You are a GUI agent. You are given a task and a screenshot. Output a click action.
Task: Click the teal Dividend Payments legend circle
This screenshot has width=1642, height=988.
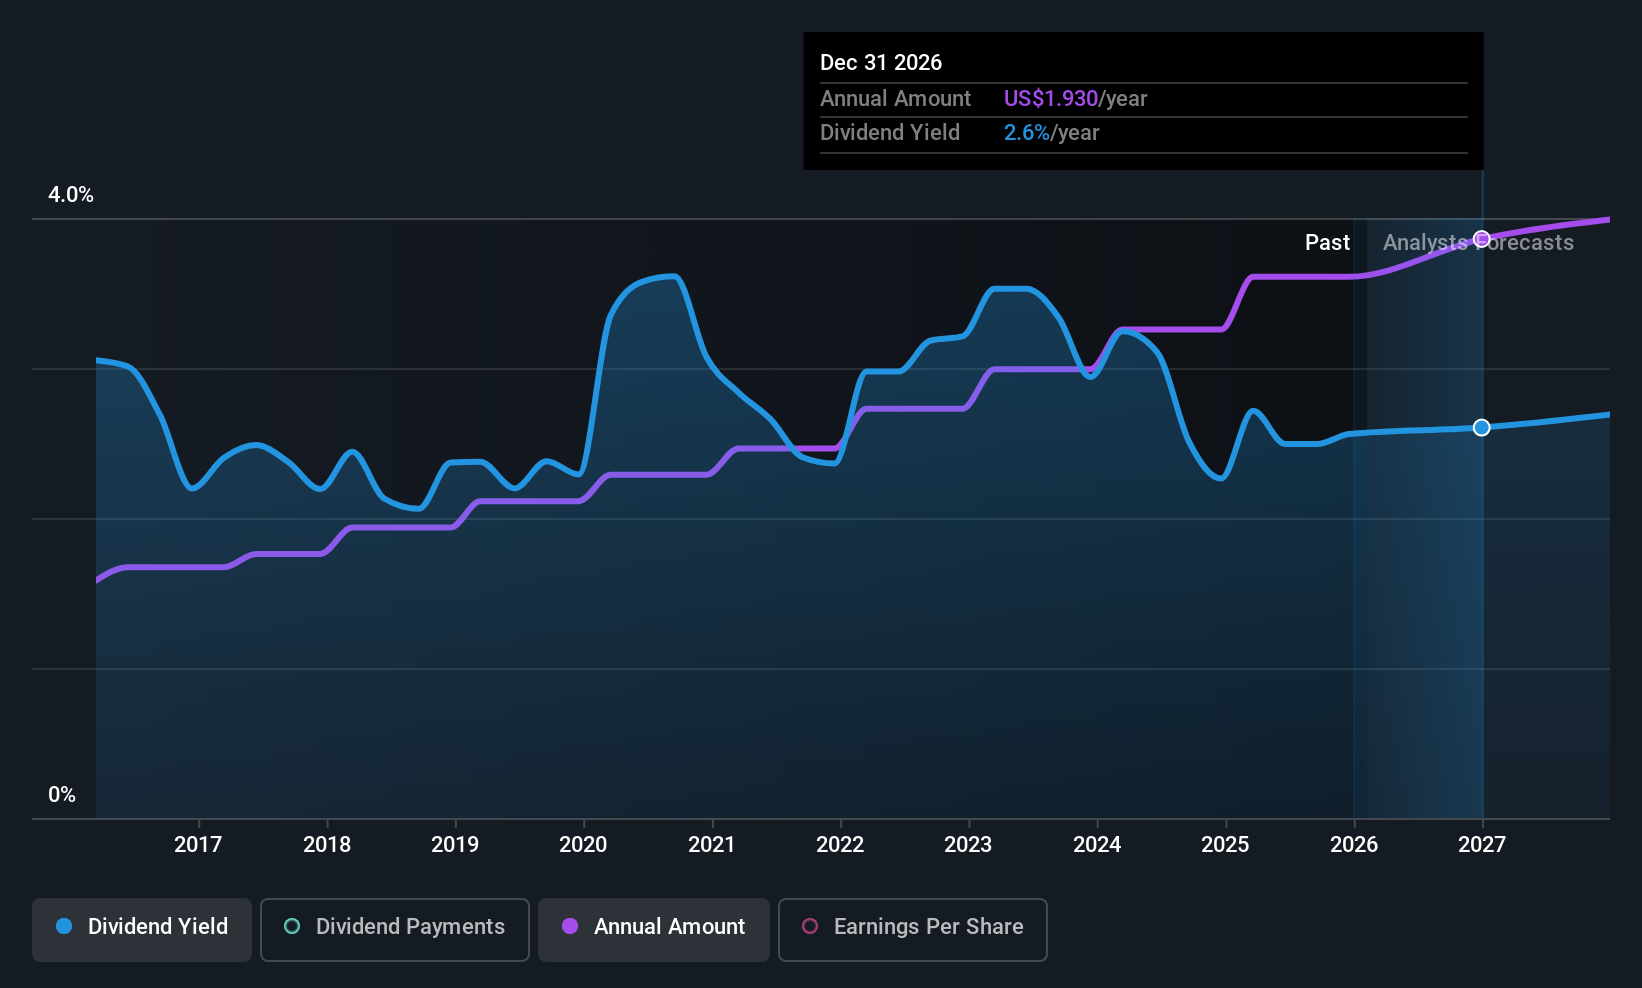292,926
